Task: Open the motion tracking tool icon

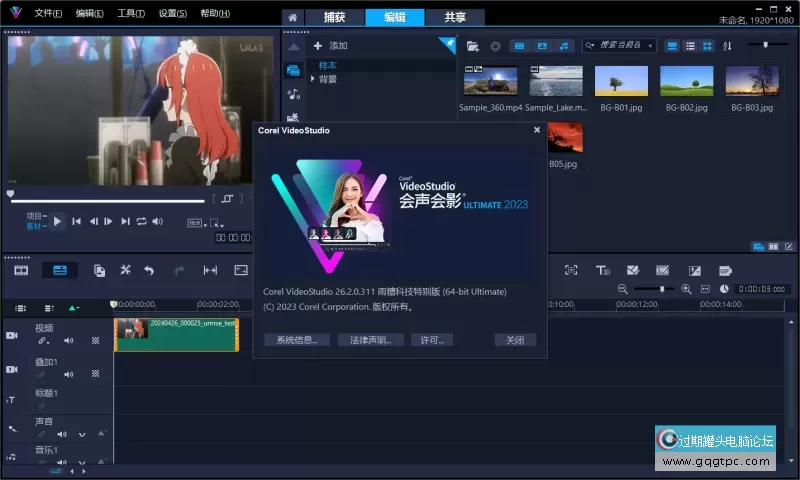Action: click(x=571, y=270)
